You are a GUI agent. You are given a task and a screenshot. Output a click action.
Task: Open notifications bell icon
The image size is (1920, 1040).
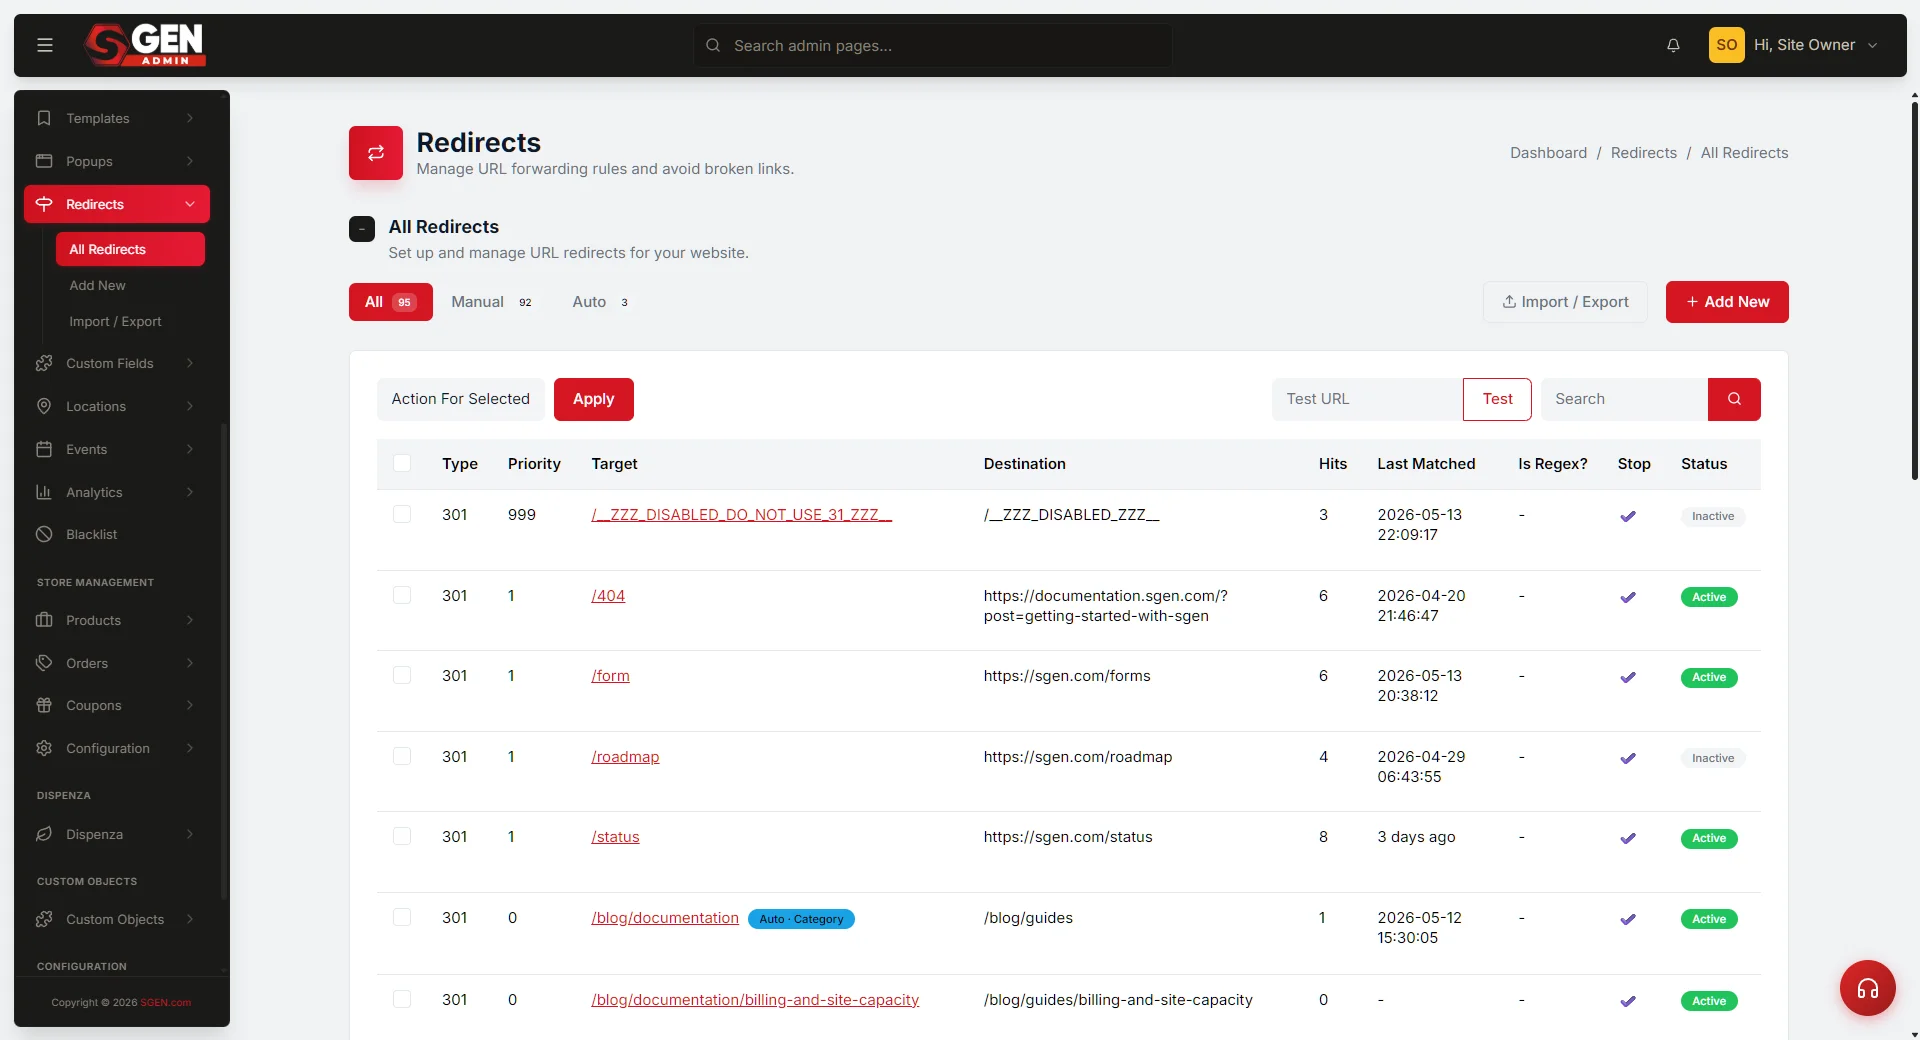(x=1673, y=45)
